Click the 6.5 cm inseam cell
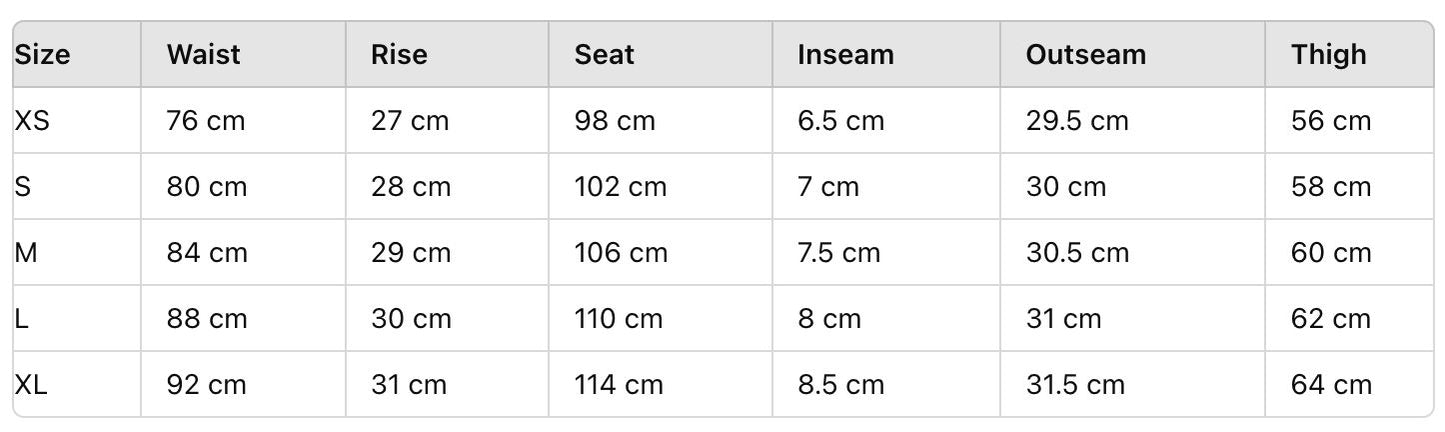Image resolution: width=1445 pixels, height=432 pixels. [x=841, y=121]
